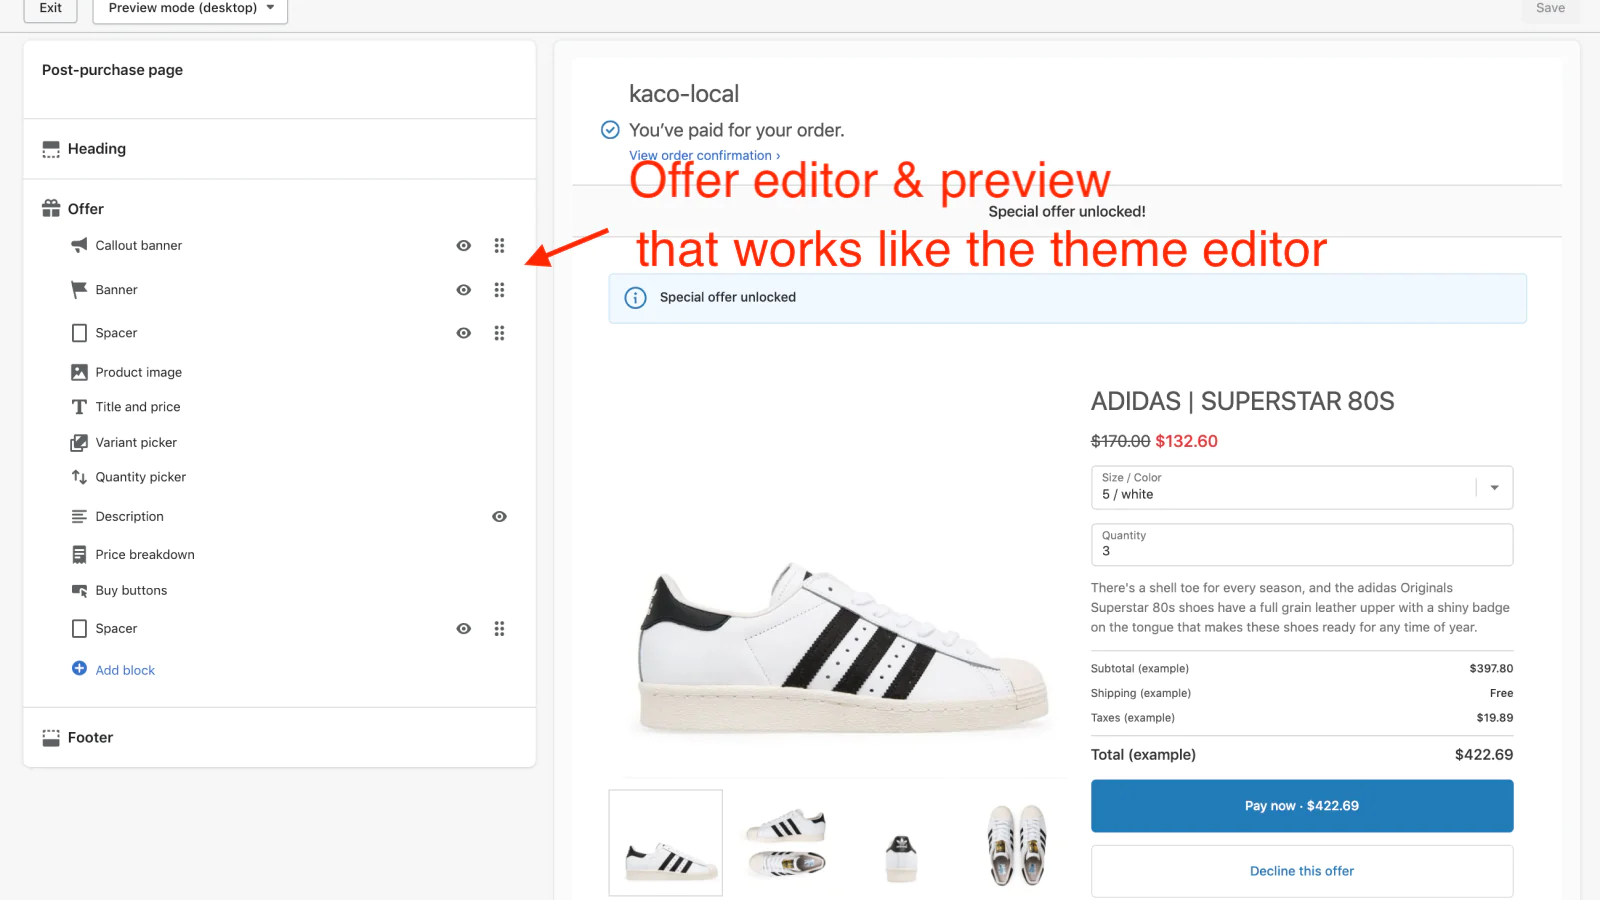Screen dimensions: 1600x900
Task: Open the Footer section
Action: [90, 738]
